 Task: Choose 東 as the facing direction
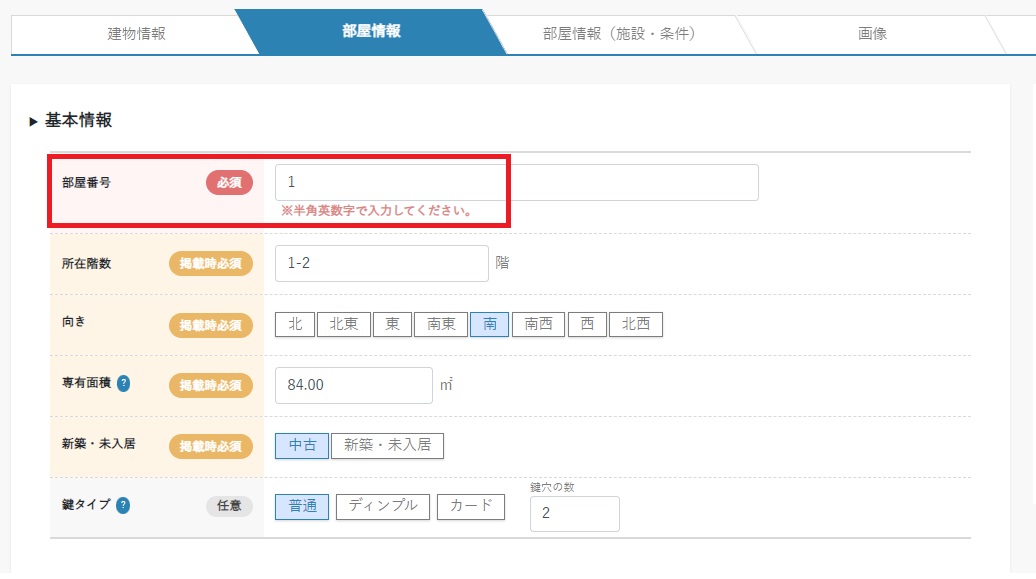(x=392, y=324)
